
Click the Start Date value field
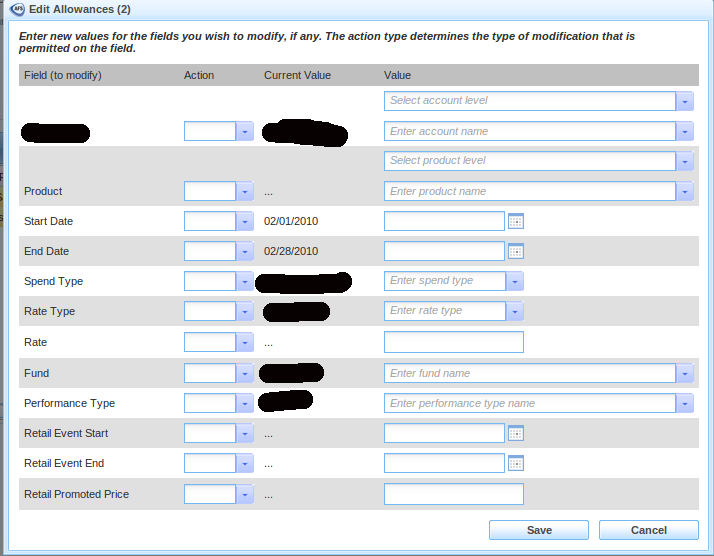[x=444, y=221]
